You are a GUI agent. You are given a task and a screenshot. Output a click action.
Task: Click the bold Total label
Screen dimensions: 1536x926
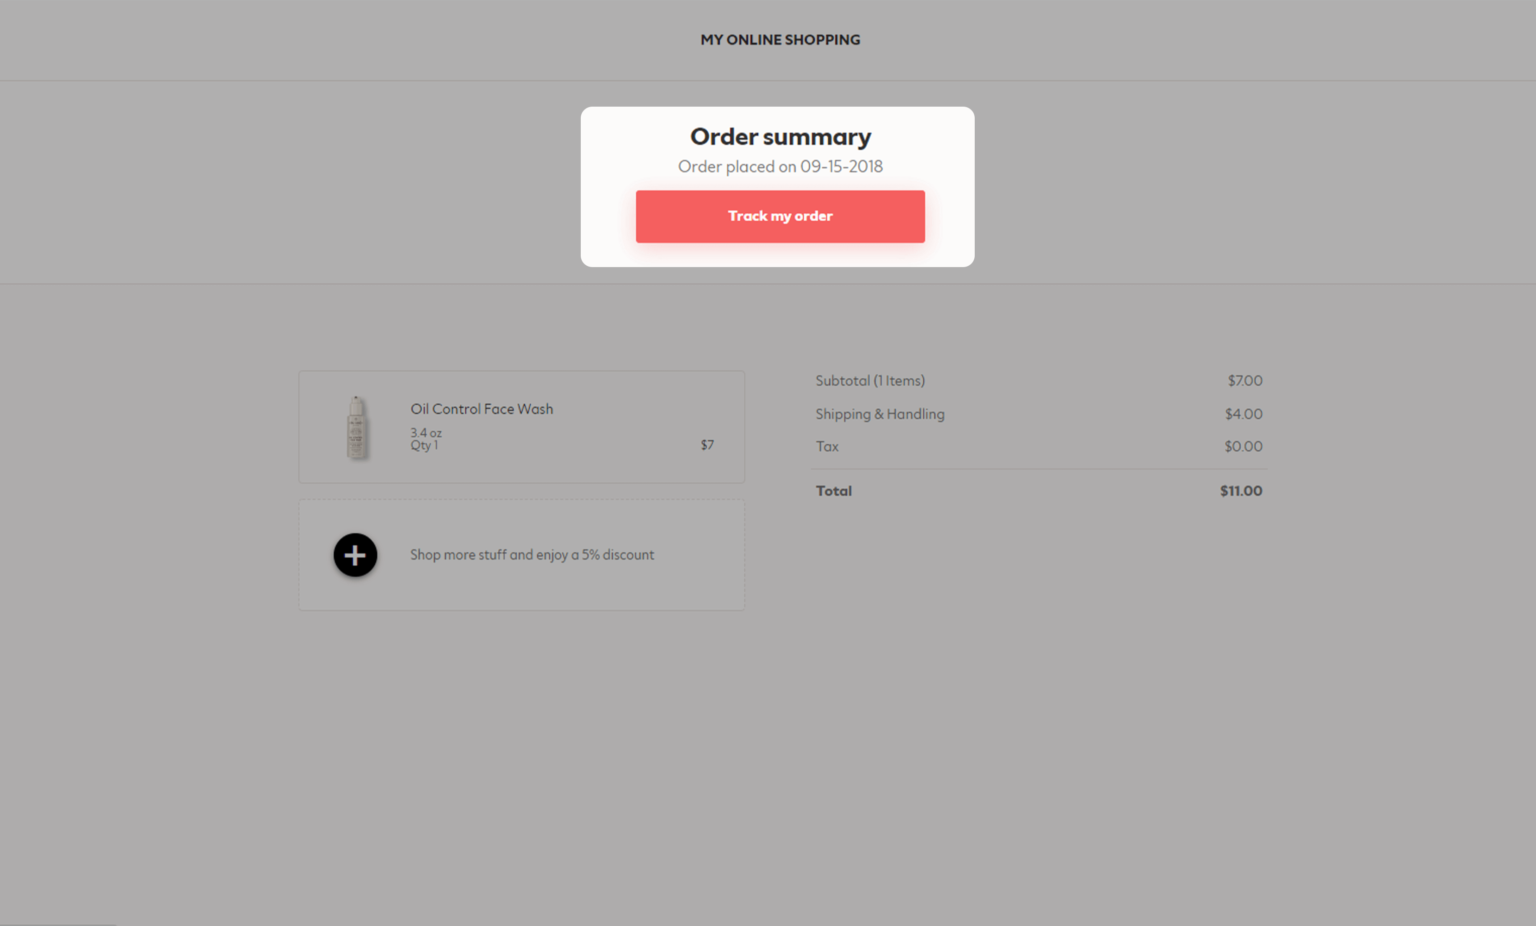tap(834, 491)
